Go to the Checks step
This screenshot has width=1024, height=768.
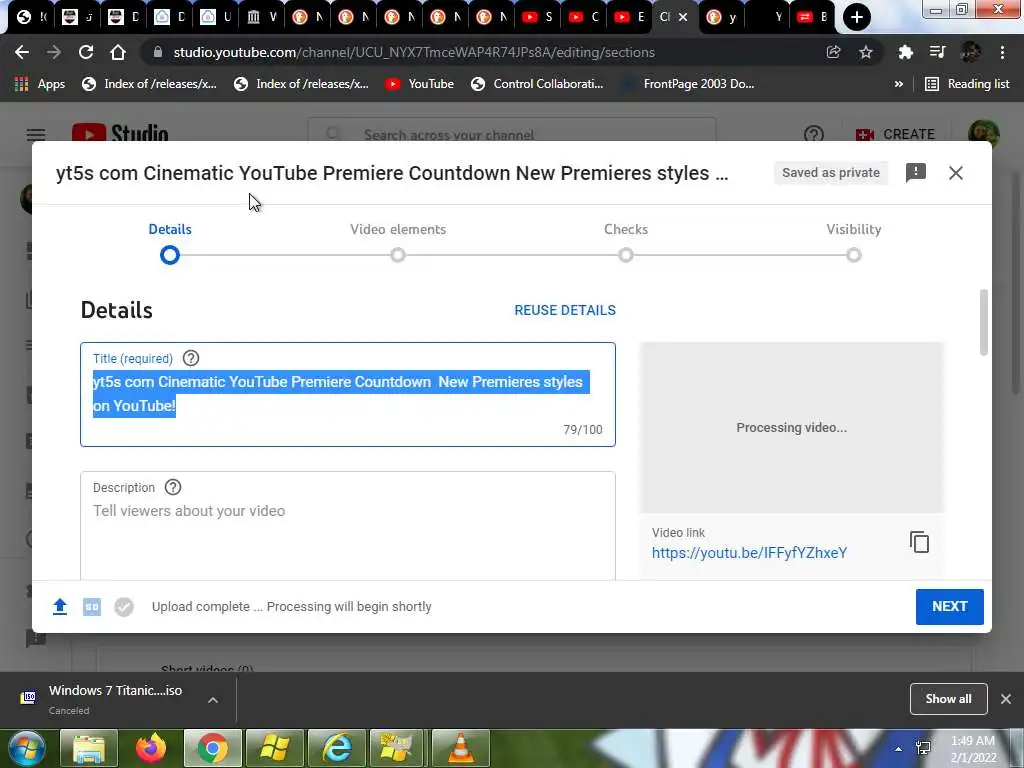626,229
